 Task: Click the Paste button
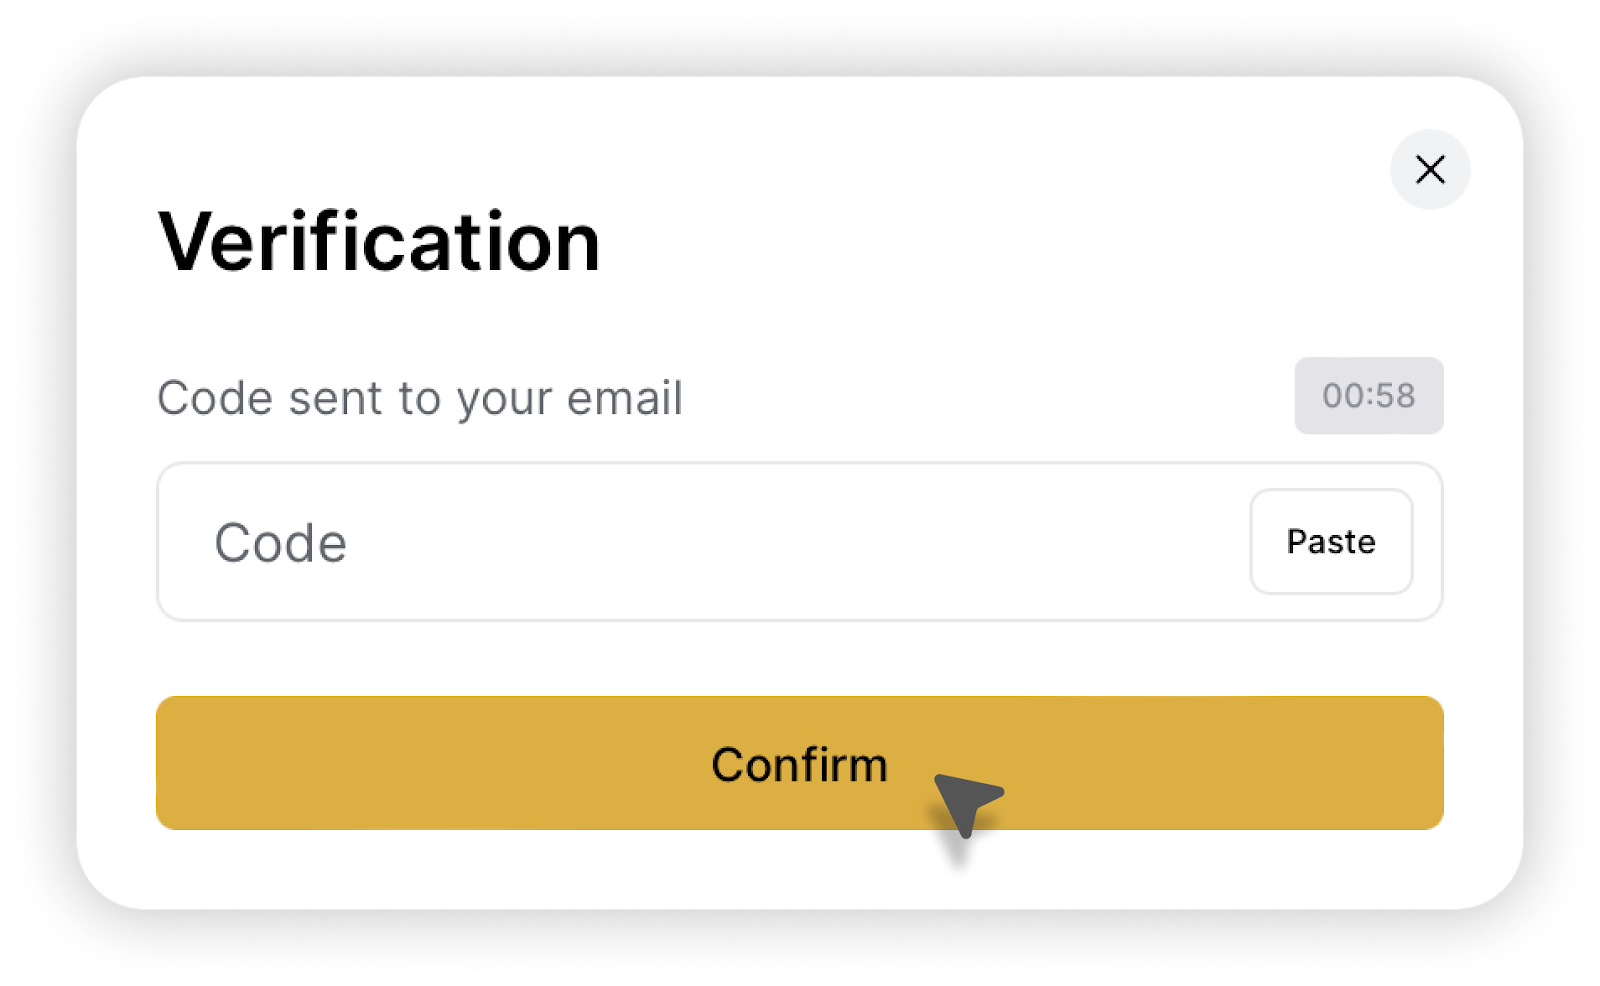(1331, 542)
